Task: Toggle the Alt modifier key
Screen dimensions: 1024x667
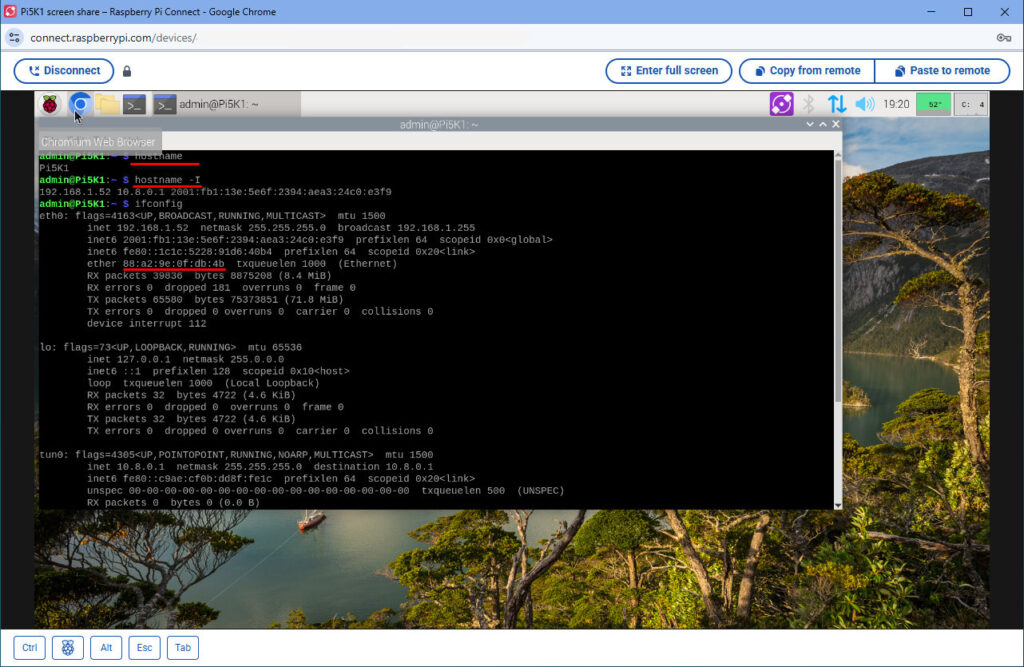Action: [x=106, y=647]
